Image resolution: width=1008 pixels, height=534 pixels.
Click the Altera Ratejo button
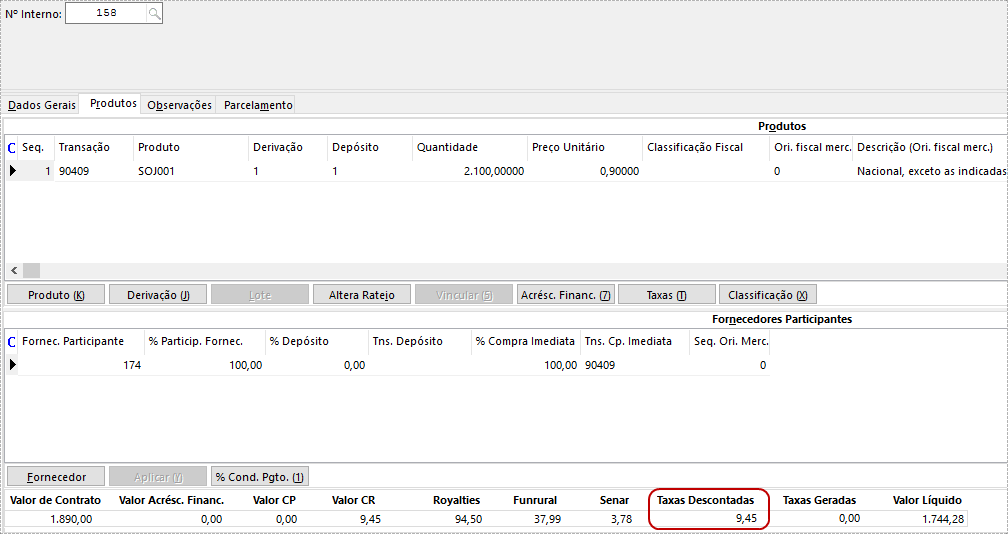pos(362,295)
